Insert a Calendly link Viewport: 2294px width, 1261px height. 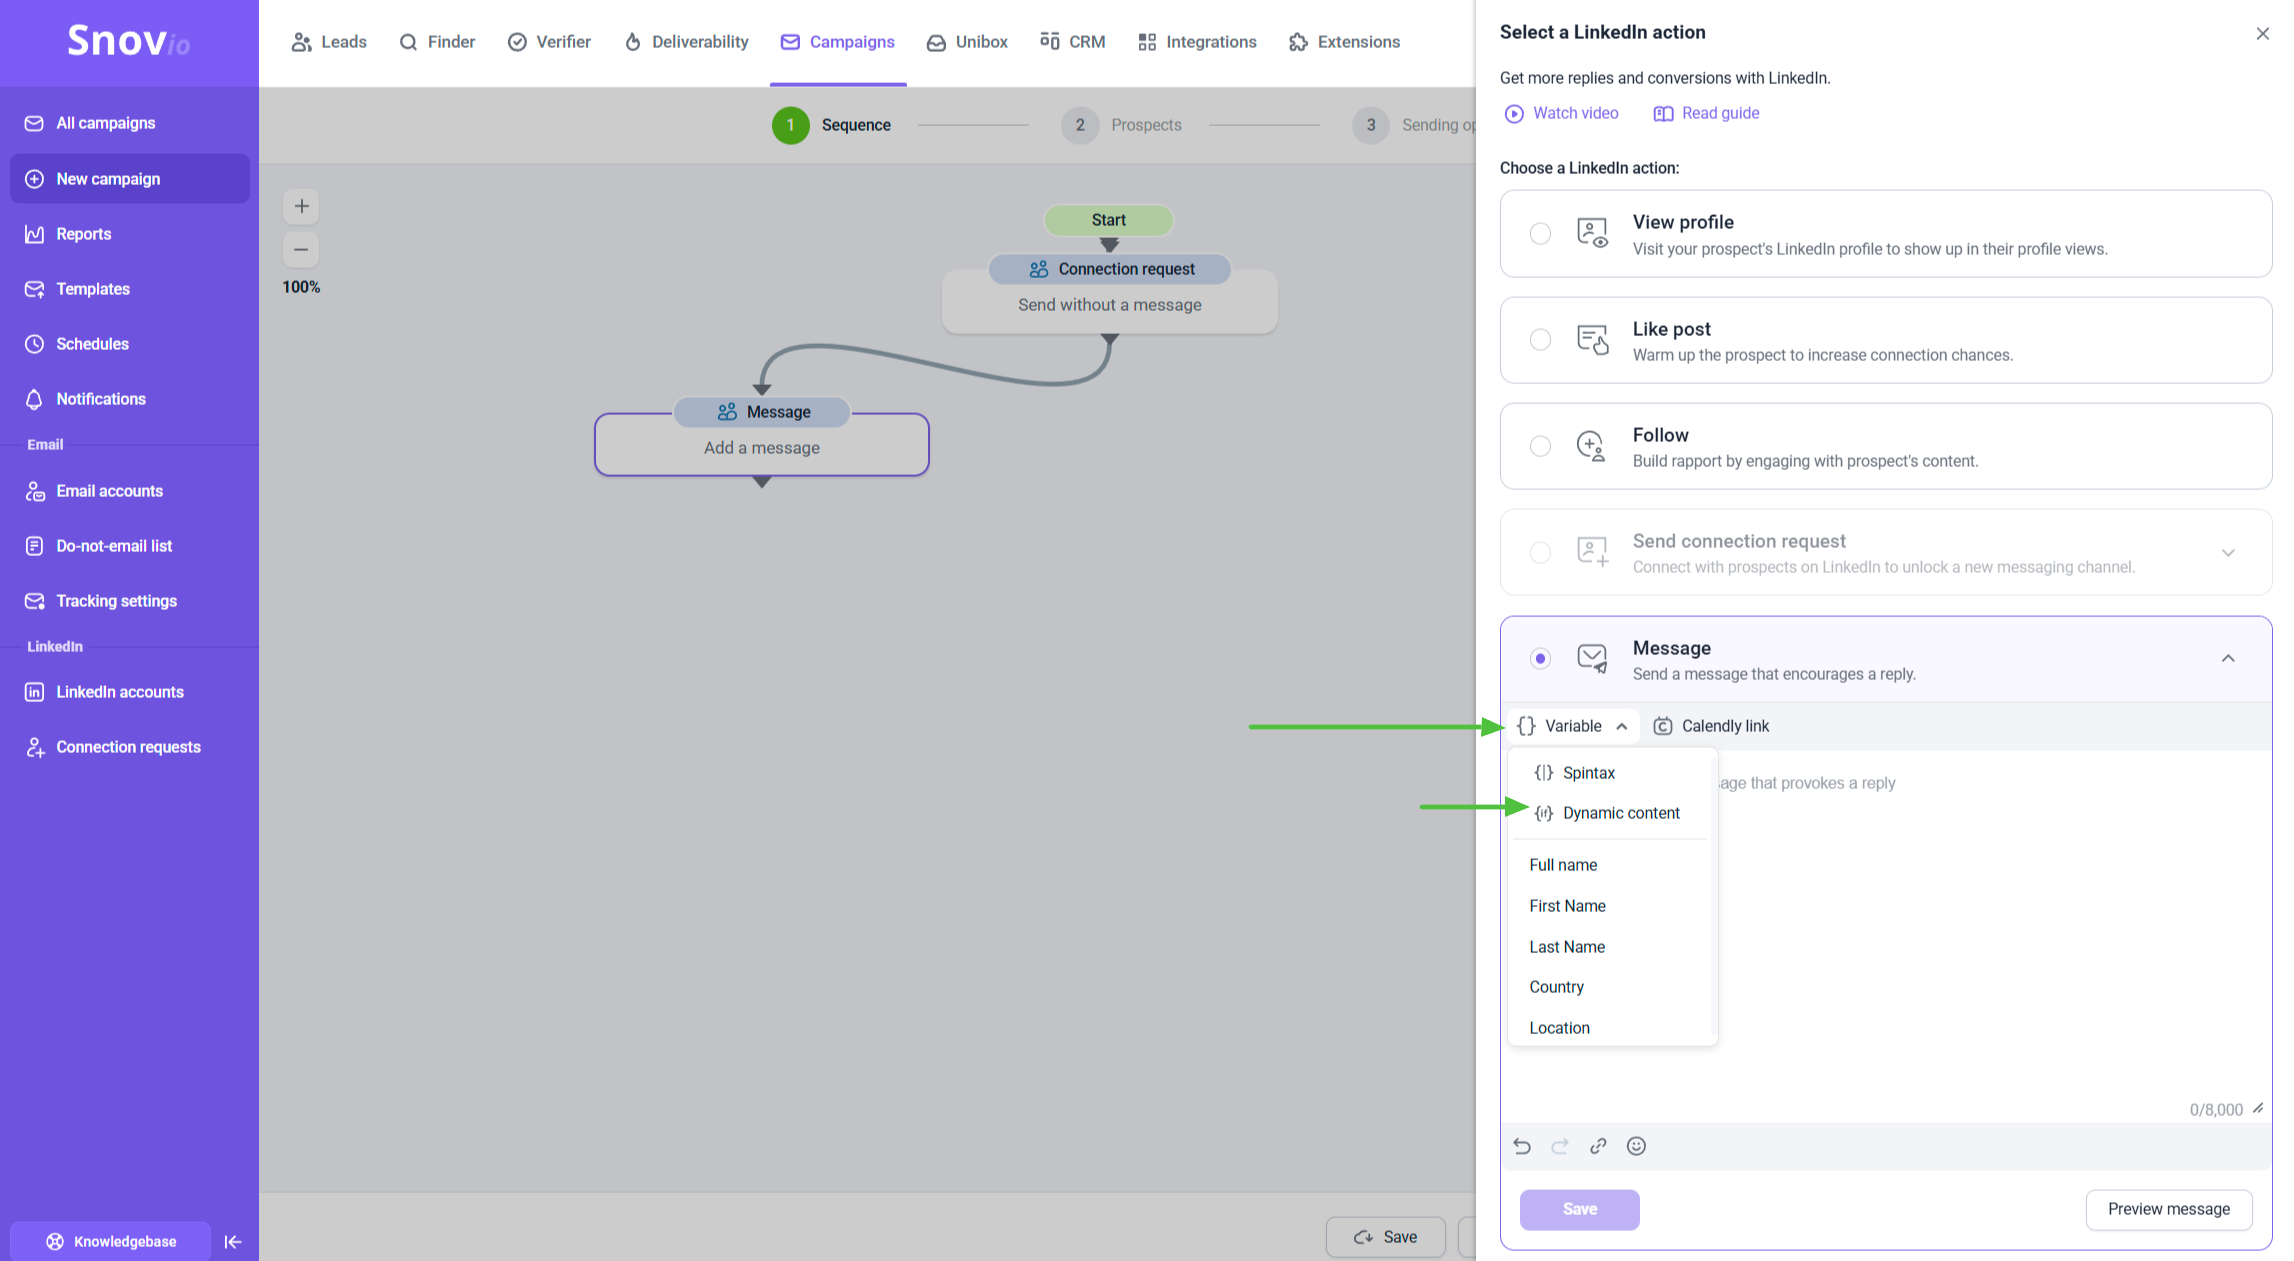pyautogui.click(x=1711, y=726)
